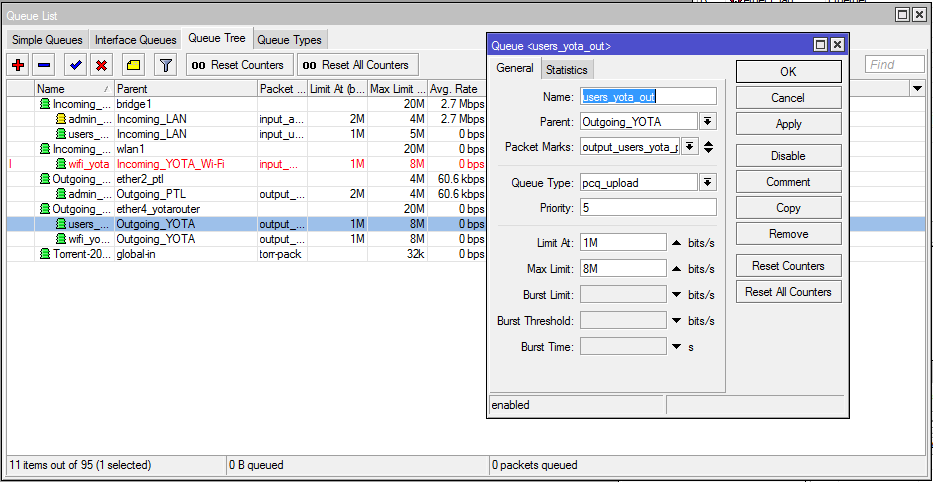
Task: Click the 32k Max Limit cell
Action: point(397,253)
